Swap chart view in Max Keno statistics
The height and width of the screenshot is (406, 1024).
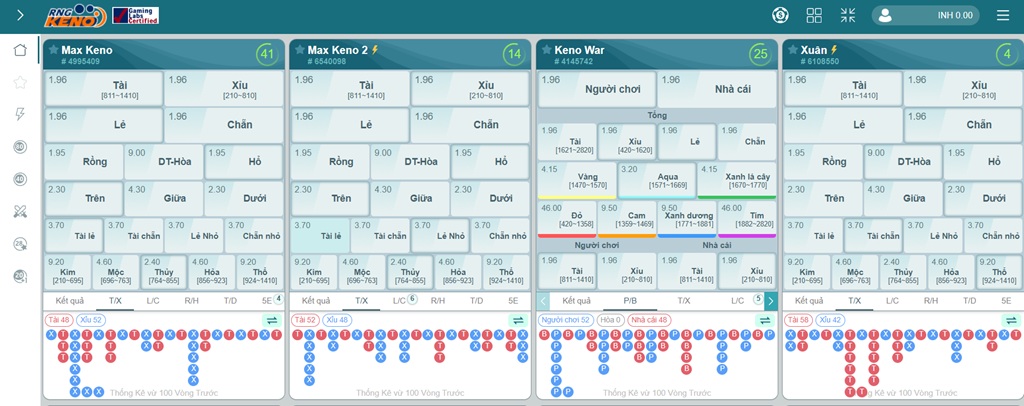[270, 320]
